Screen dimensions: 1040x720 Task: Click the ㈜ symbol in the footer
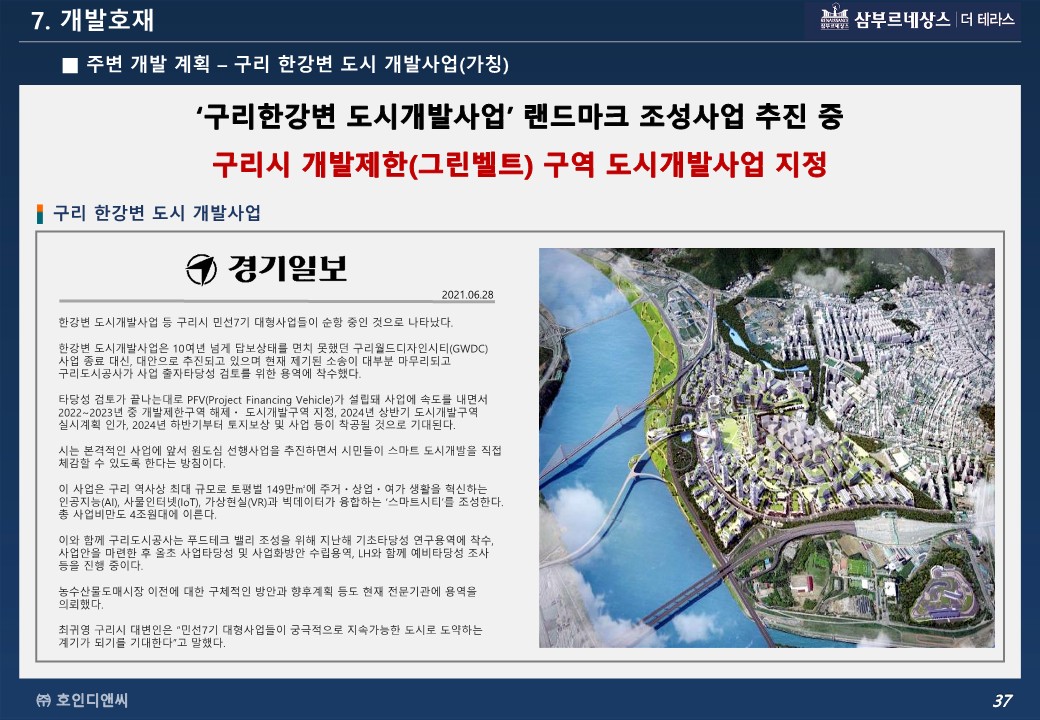[43, 698]
